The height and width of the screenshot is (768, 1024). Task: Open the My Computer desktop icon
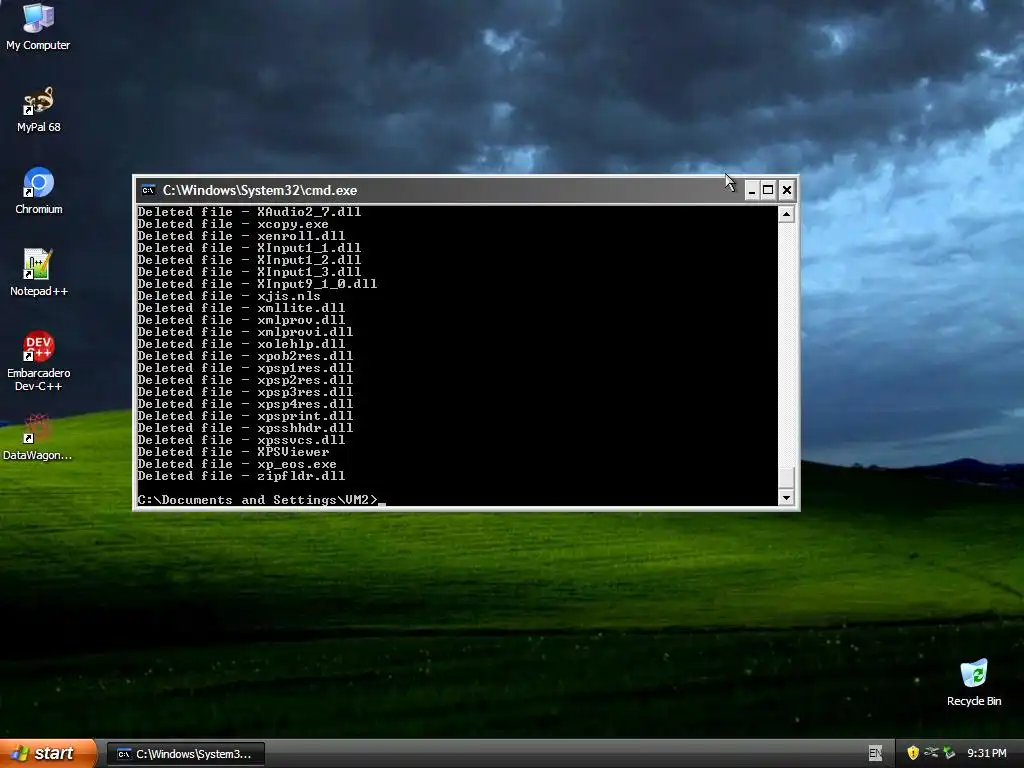tap(38, 26)
